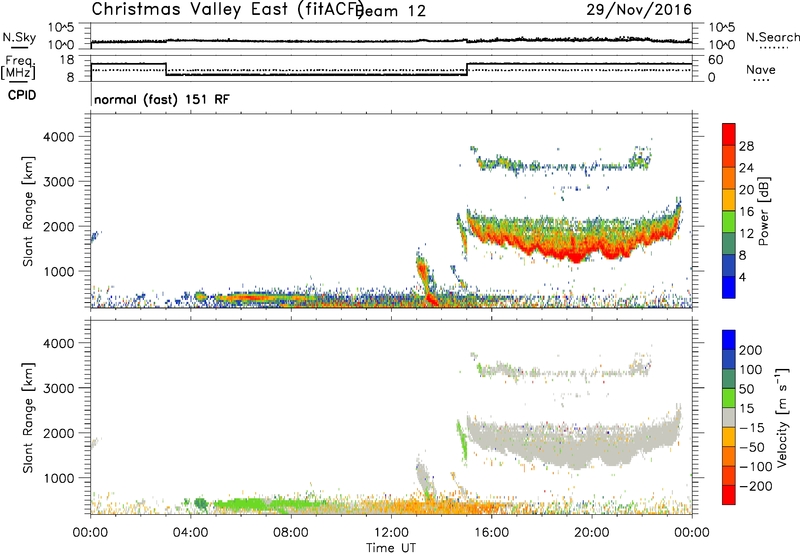Click the velocity panel 'Slant Range [km]' label
800x554 pixels.
(28, 417)
